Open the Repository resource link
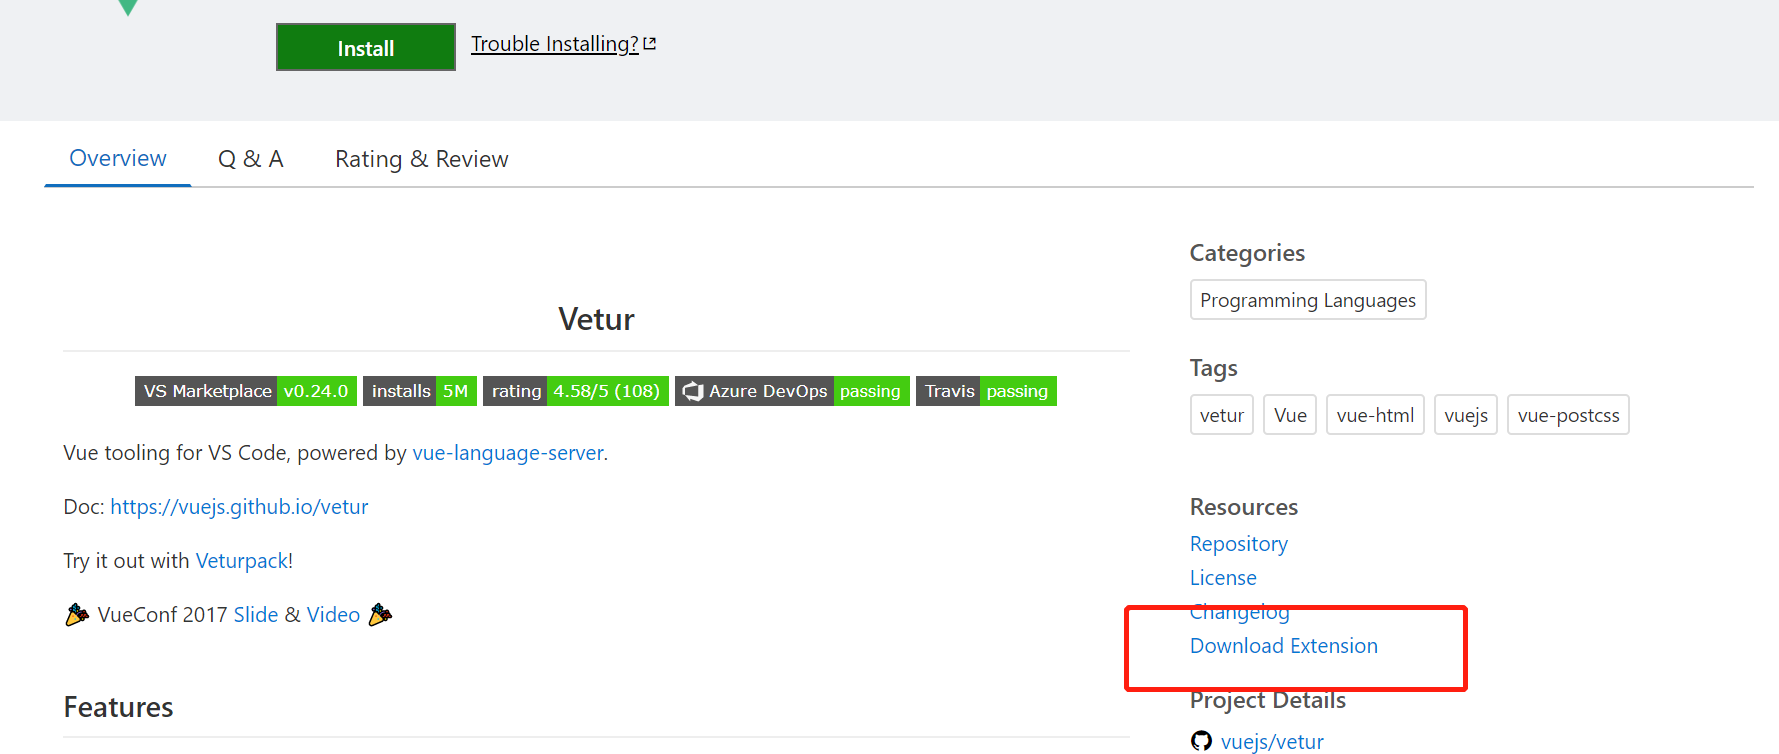The width and height of the screenshot is (1779, 754). click(1239, 544)
